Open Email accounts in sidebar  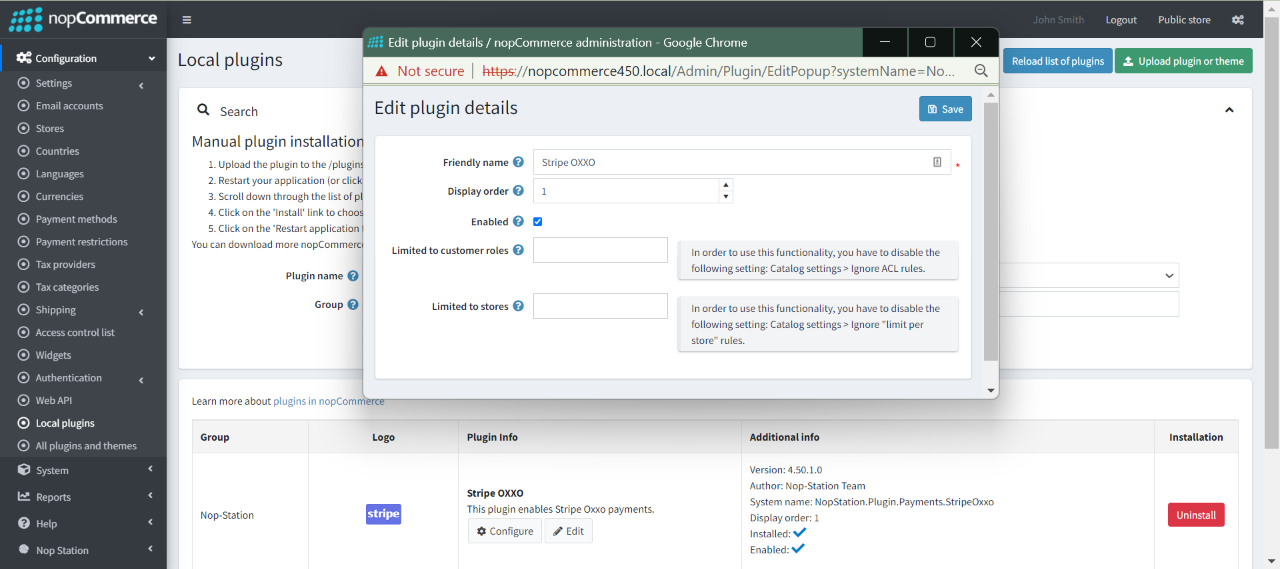[x=69, y=106]
